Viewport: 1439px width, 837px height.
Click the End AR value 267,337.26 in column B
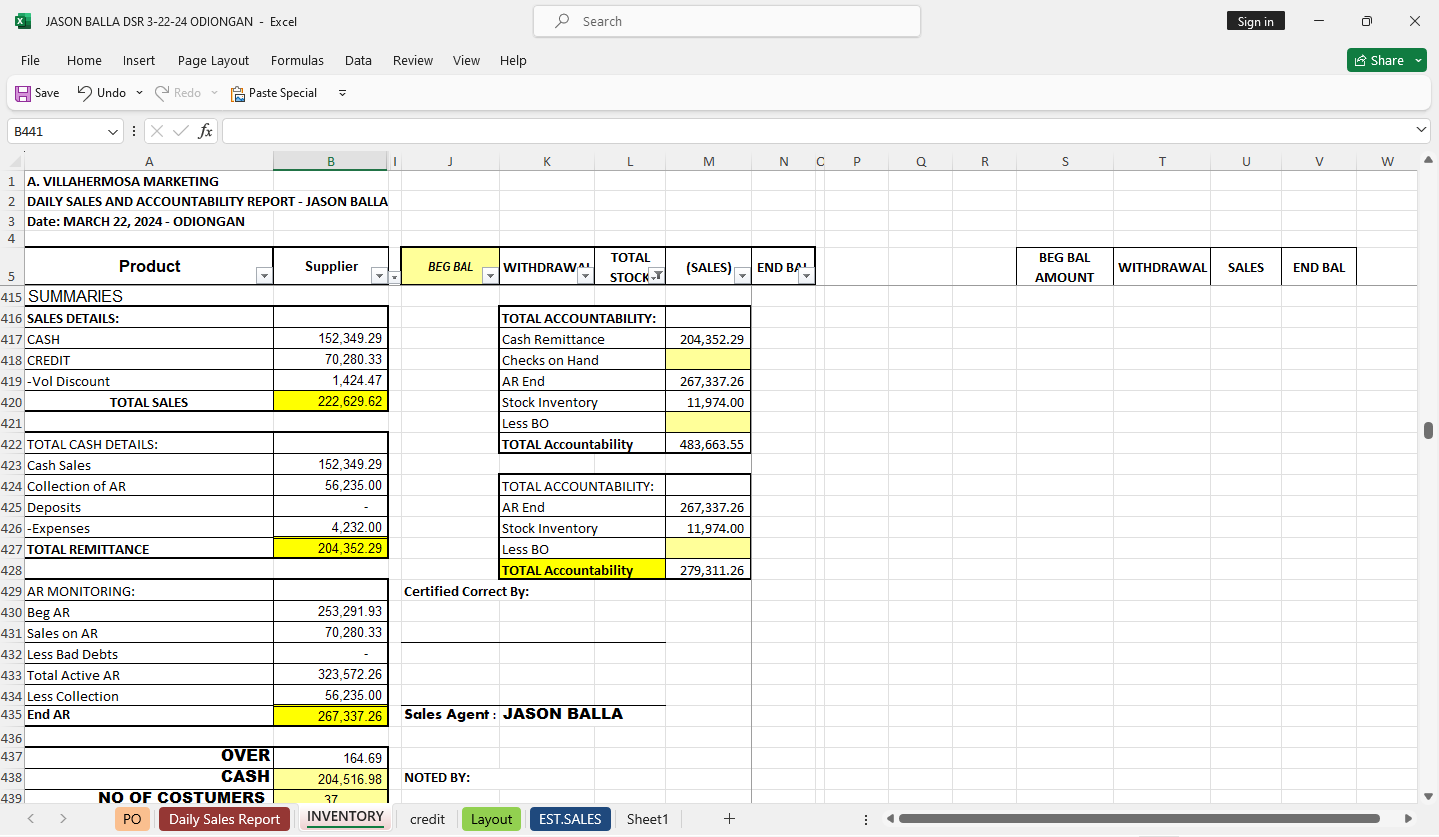[331, 716]
